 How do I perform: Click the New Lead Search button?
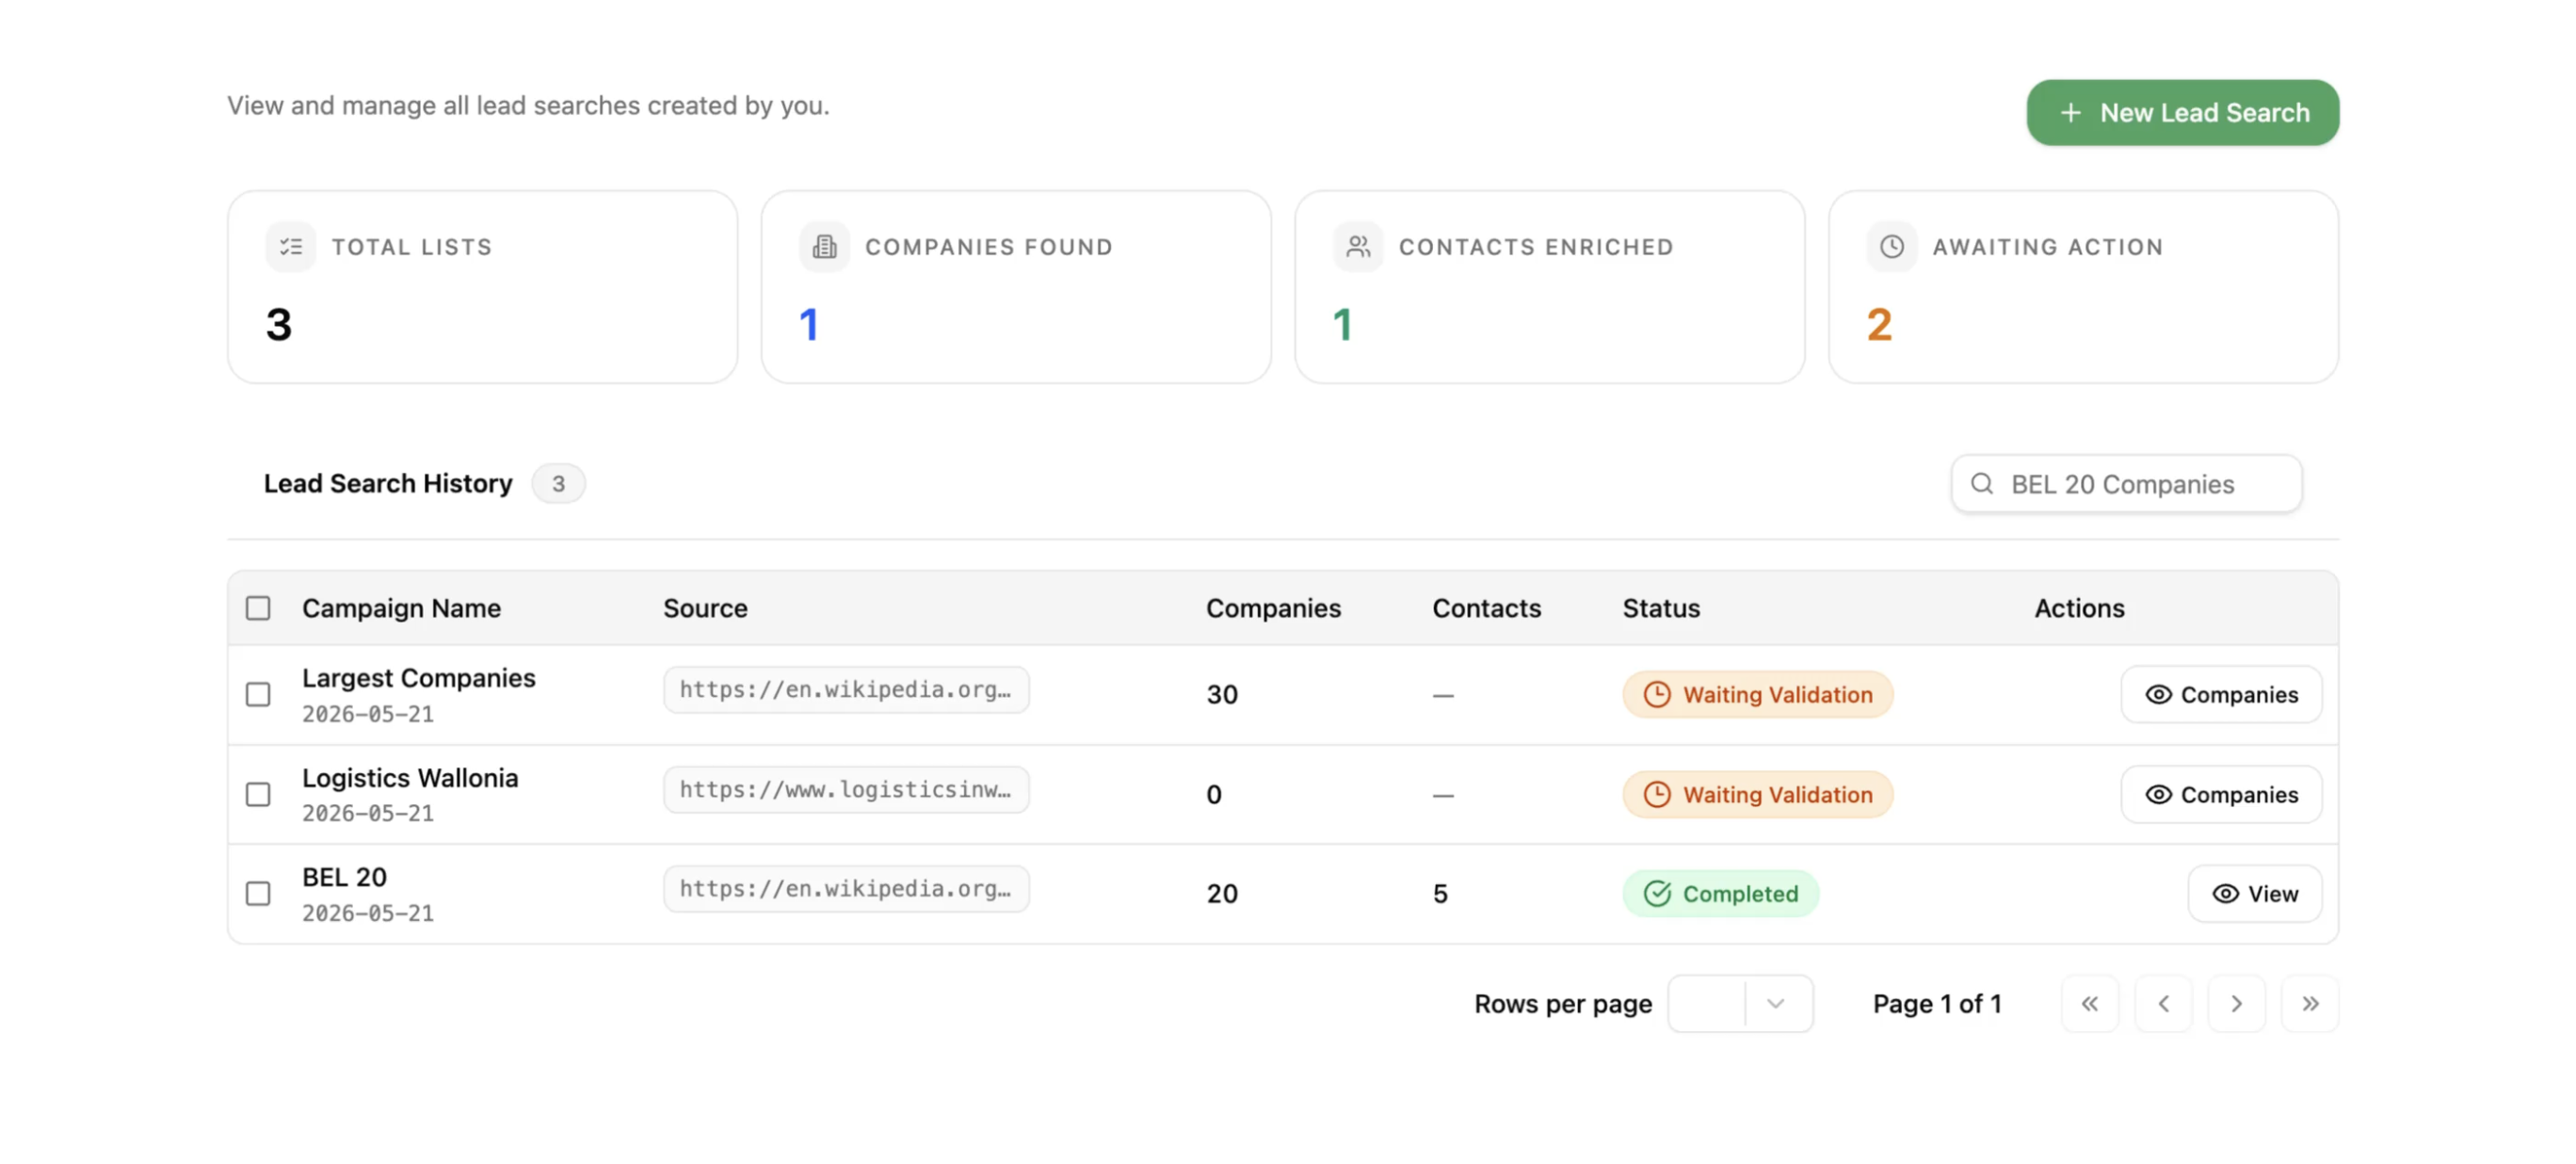tap(2182, 113)
